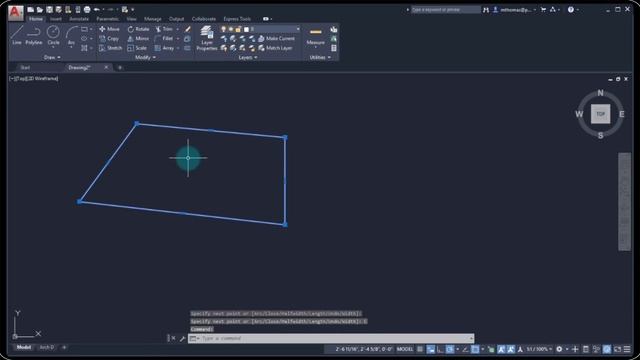640x360 pixels.
Task: Select the Line tool
Action: [x=17, y=35]
